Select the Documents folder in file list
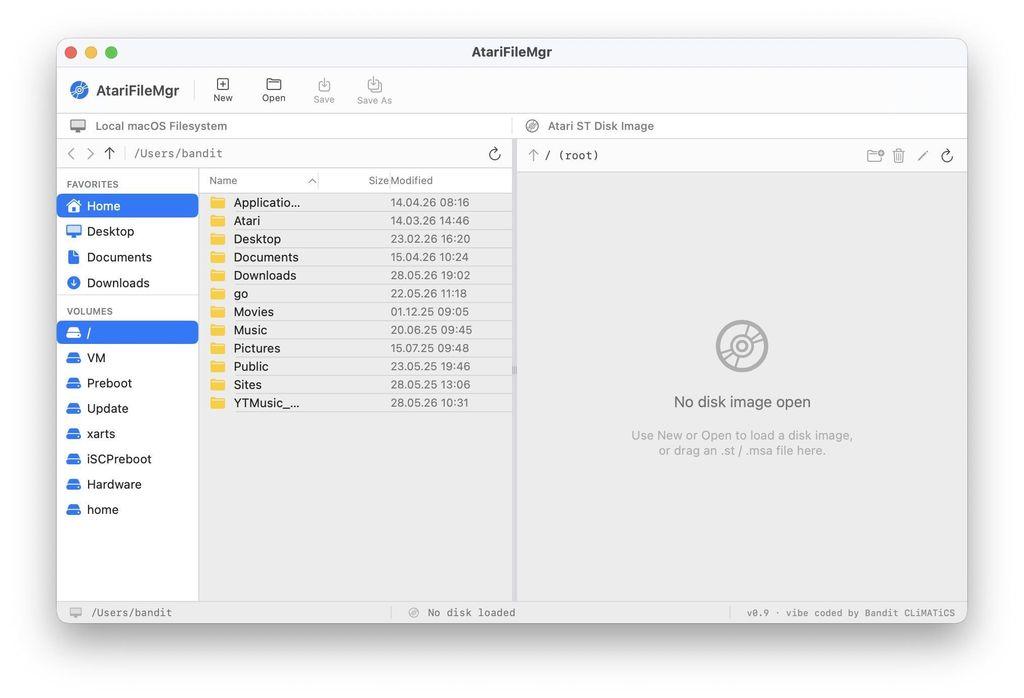Screen dimensions: 1024x698 pyautogui.click(x=357, y=257)
